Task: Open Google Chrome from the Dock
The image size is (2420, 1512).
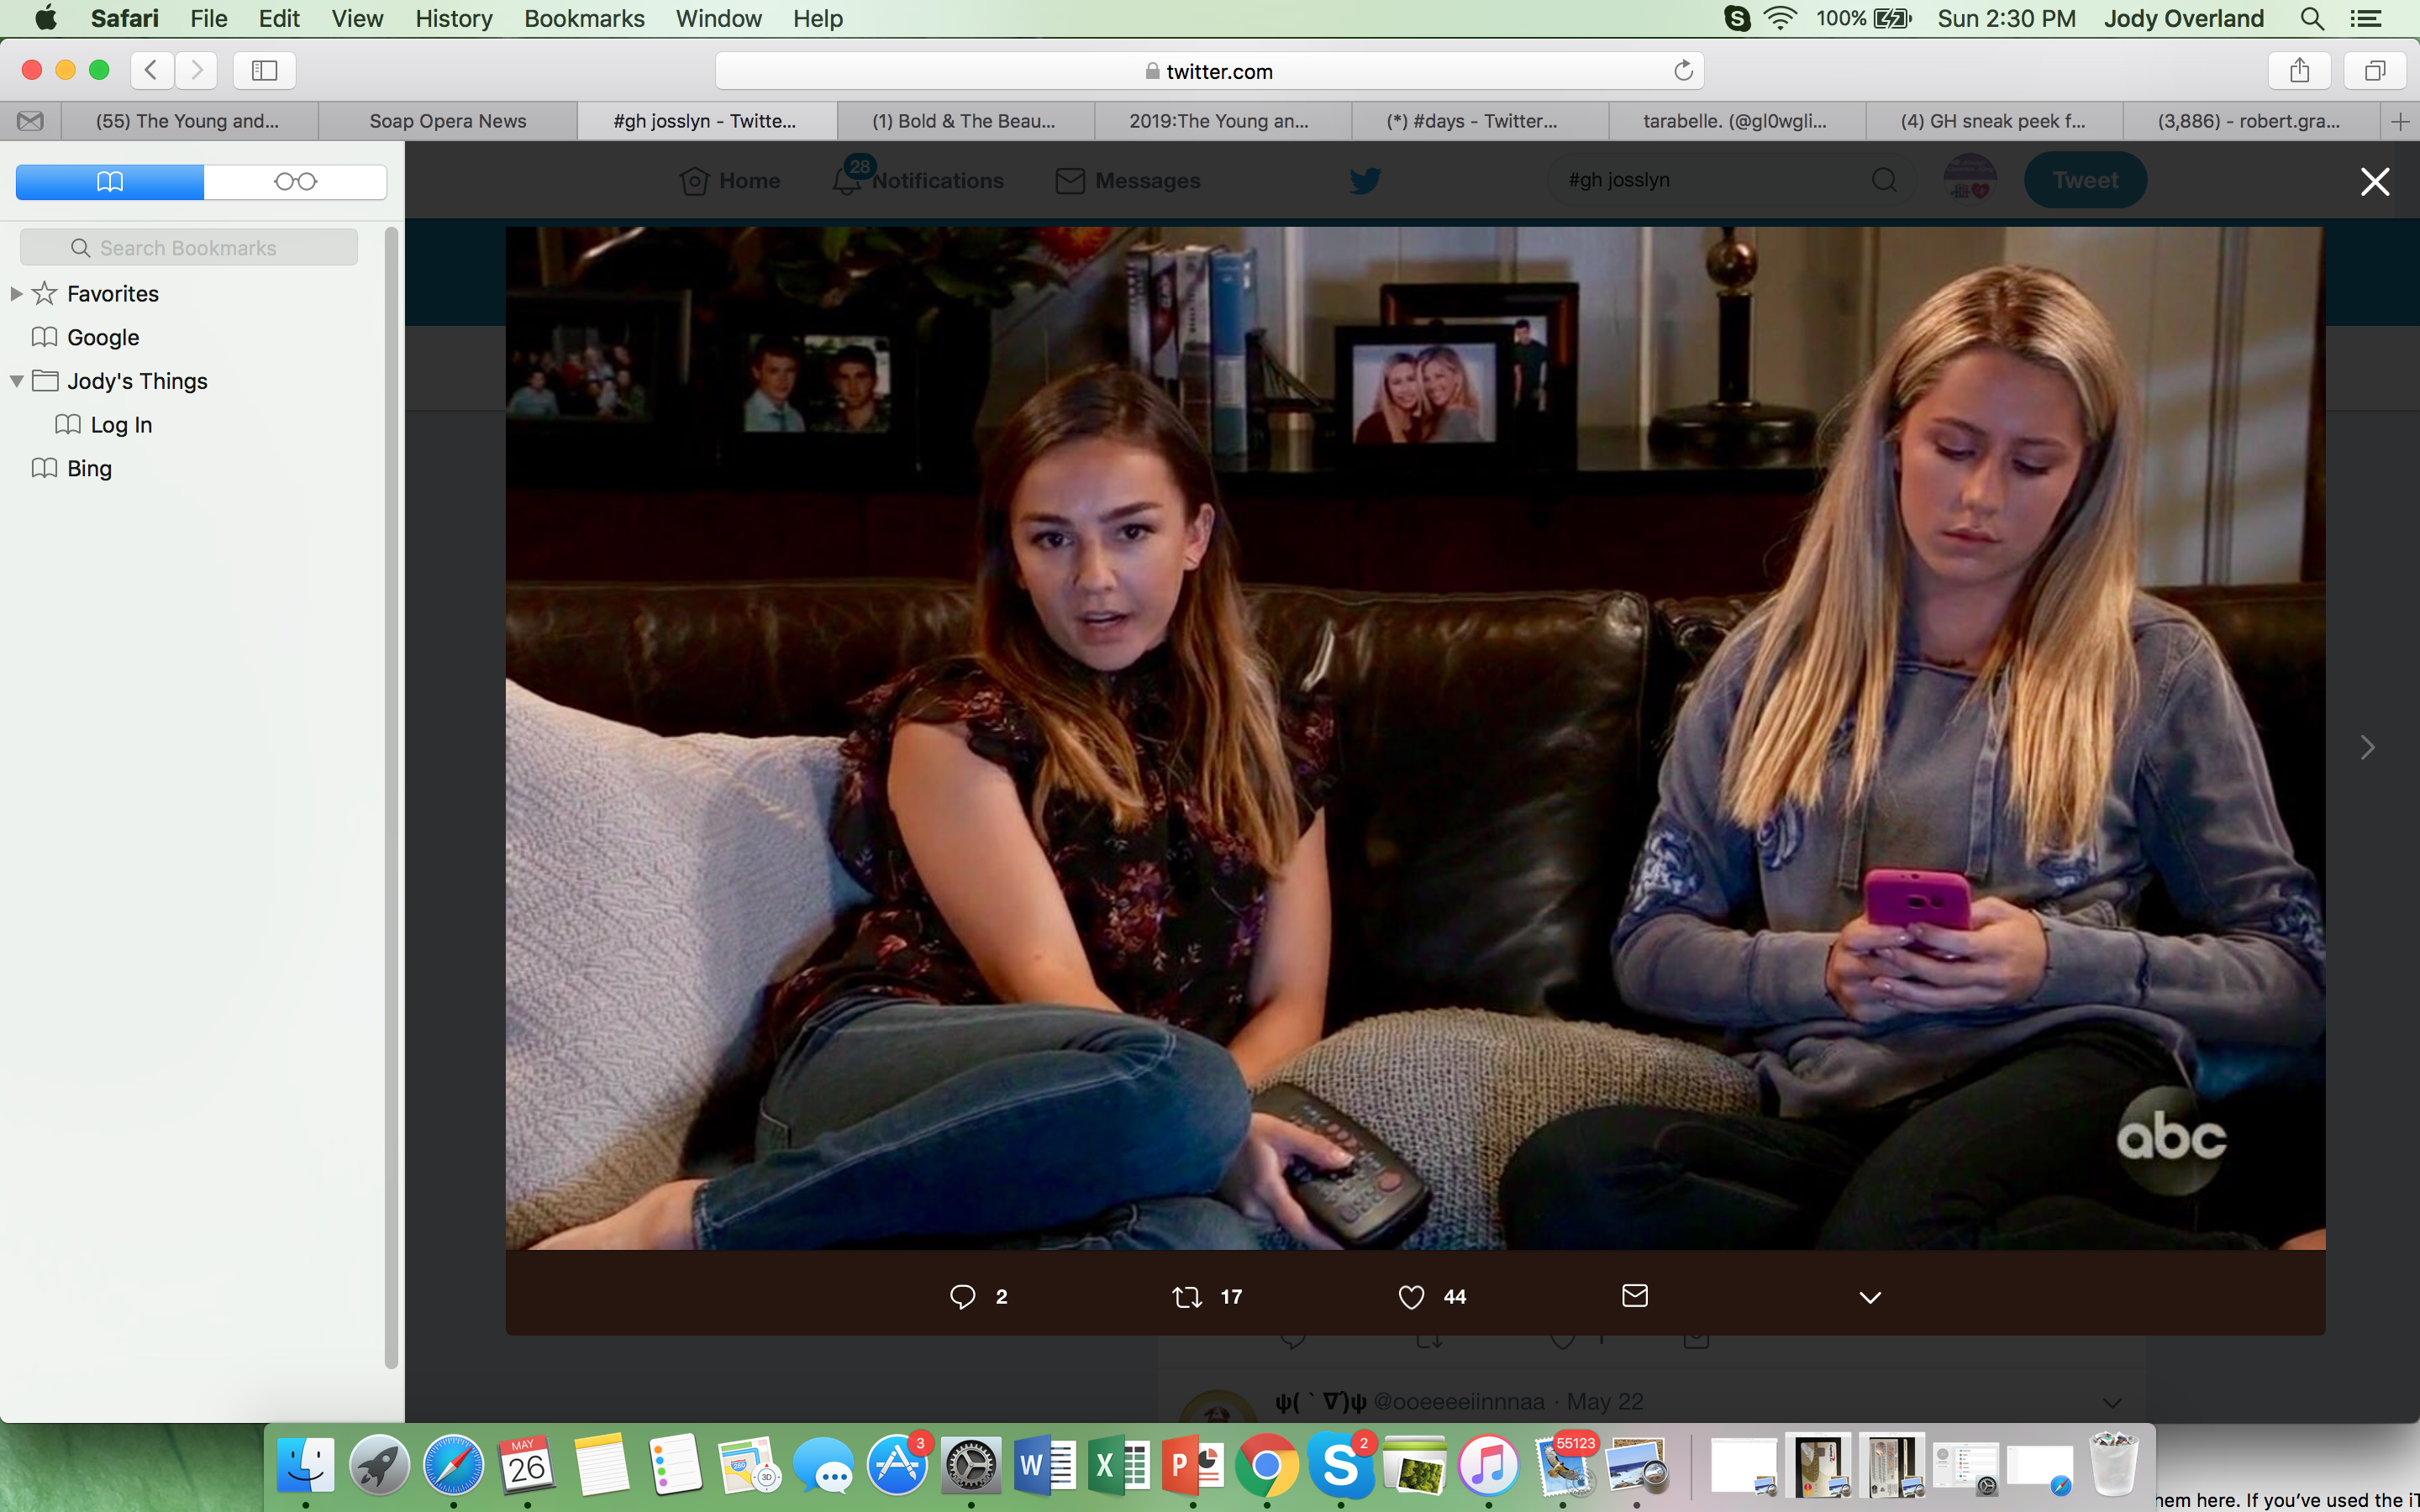Action: click(1267, 1466)
